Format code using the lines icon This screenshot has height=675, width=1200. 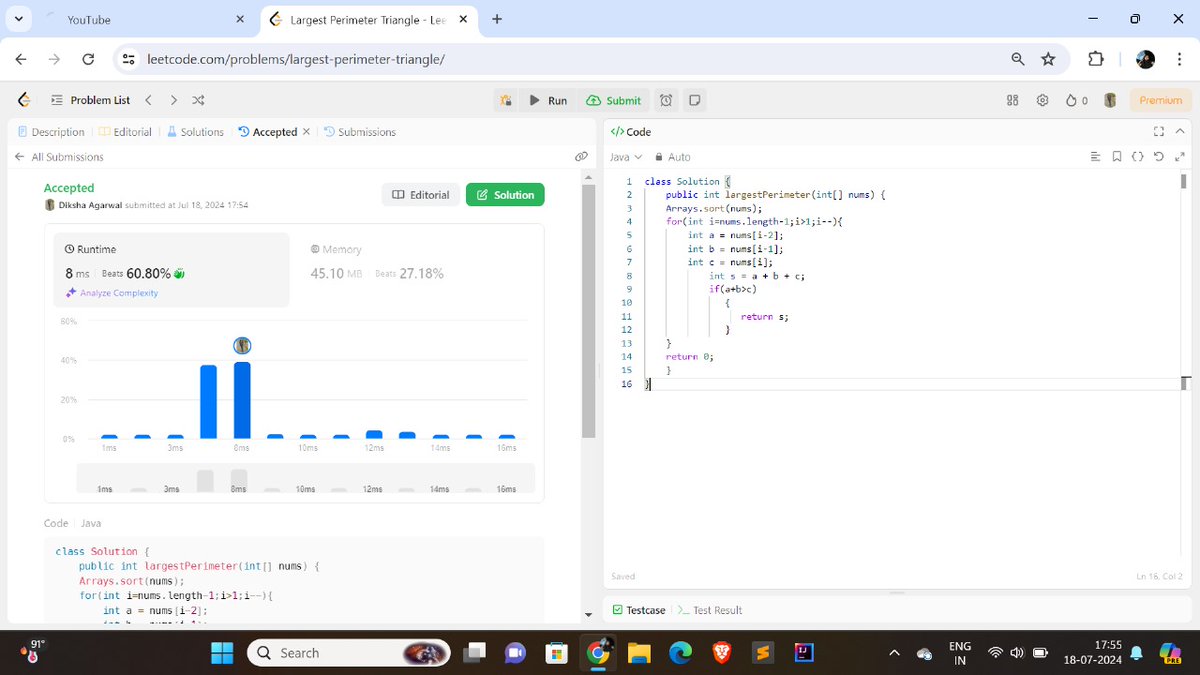pyautogui.click(x=1094, y=157)
